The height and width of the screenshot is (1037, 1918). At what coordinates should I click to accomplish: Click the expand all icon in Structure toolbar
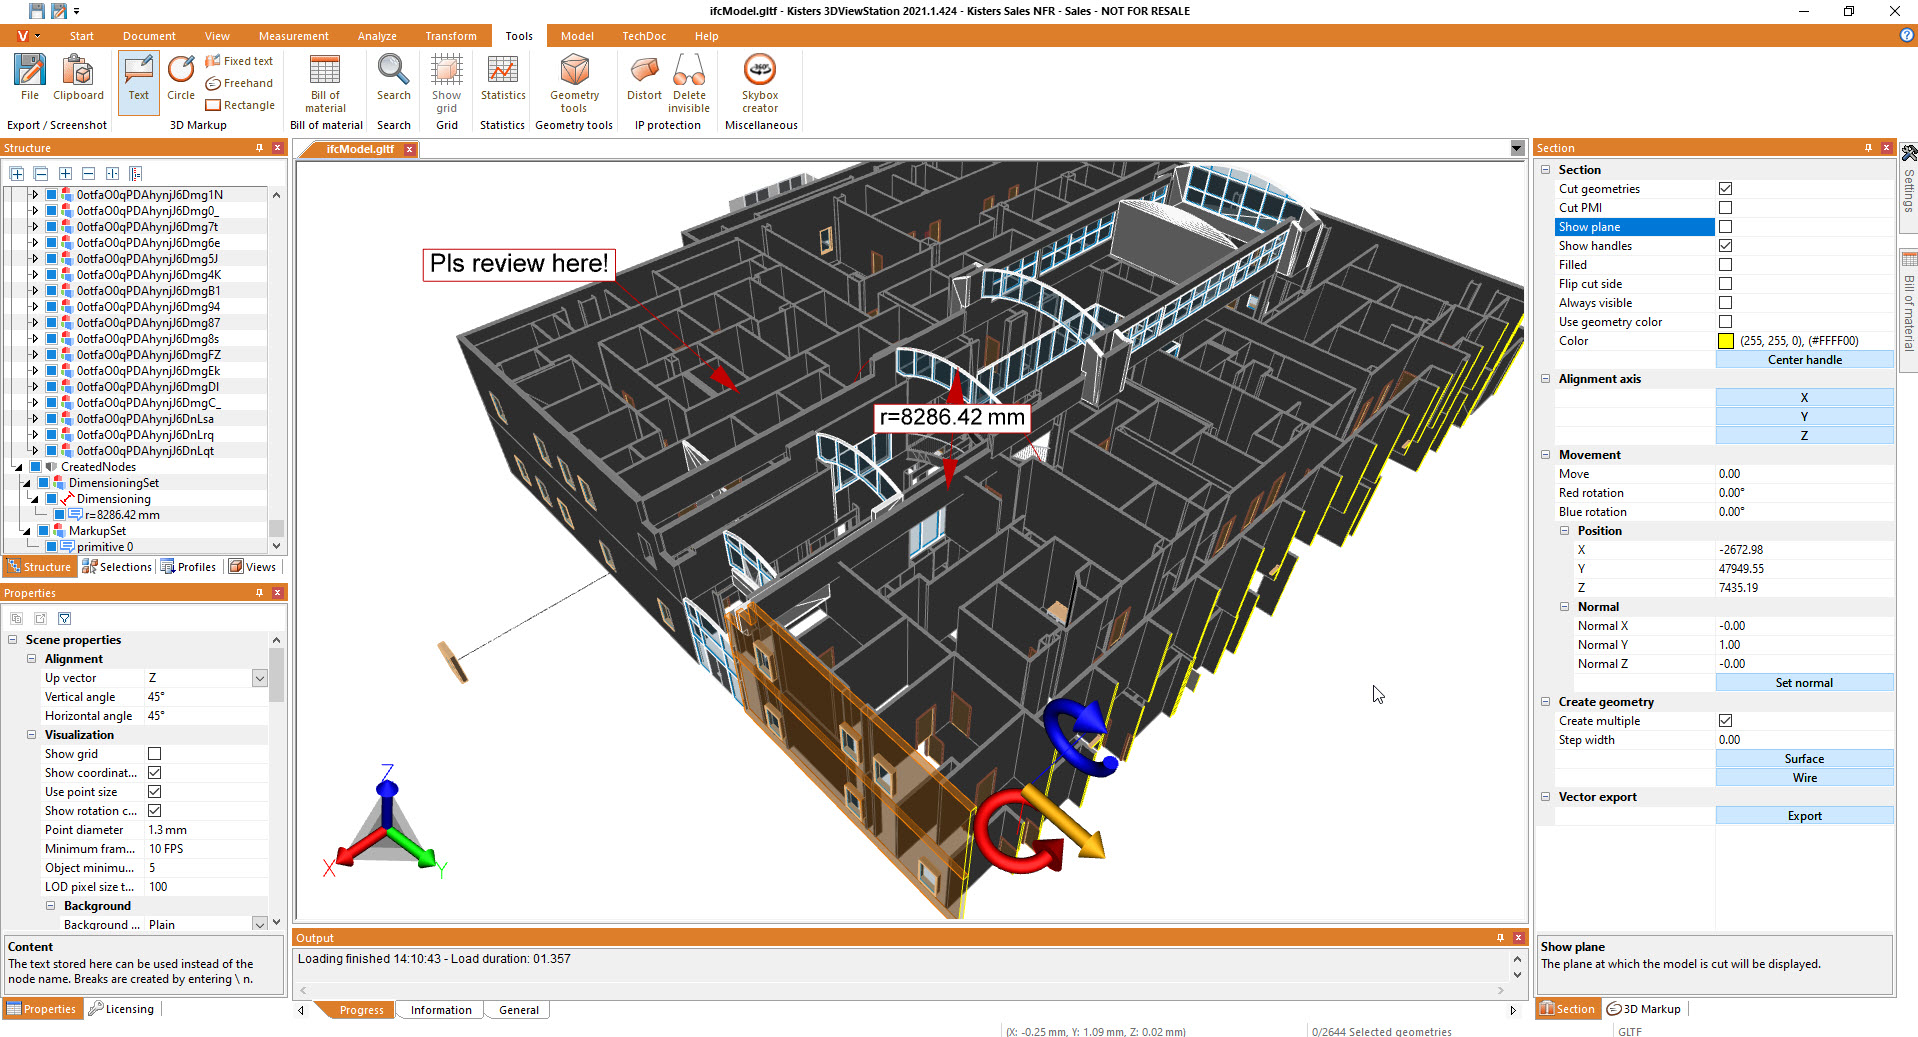[17, 173]
